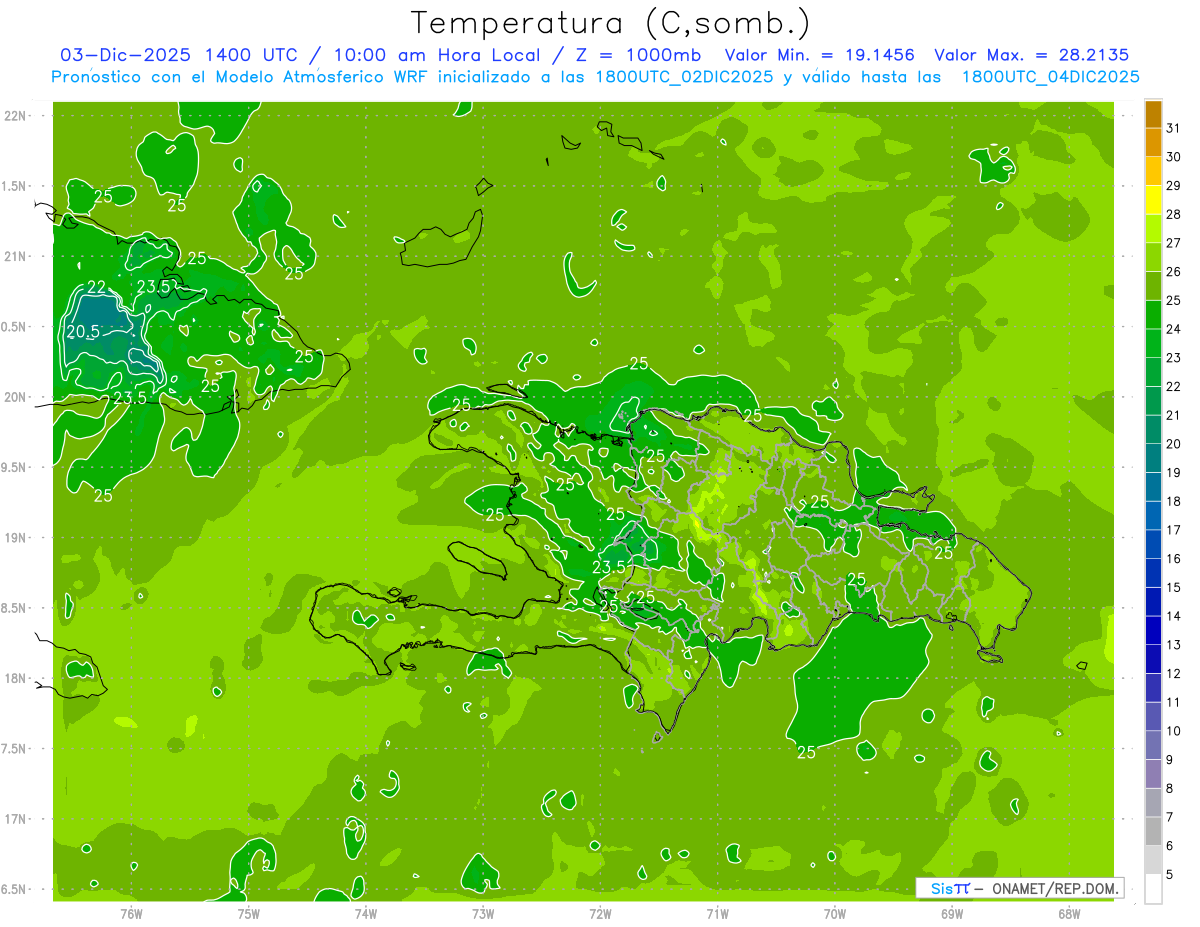Click the '18N' latitude axis label
The height and width of the screenshot is (927, 1200).
pos(17,678)
